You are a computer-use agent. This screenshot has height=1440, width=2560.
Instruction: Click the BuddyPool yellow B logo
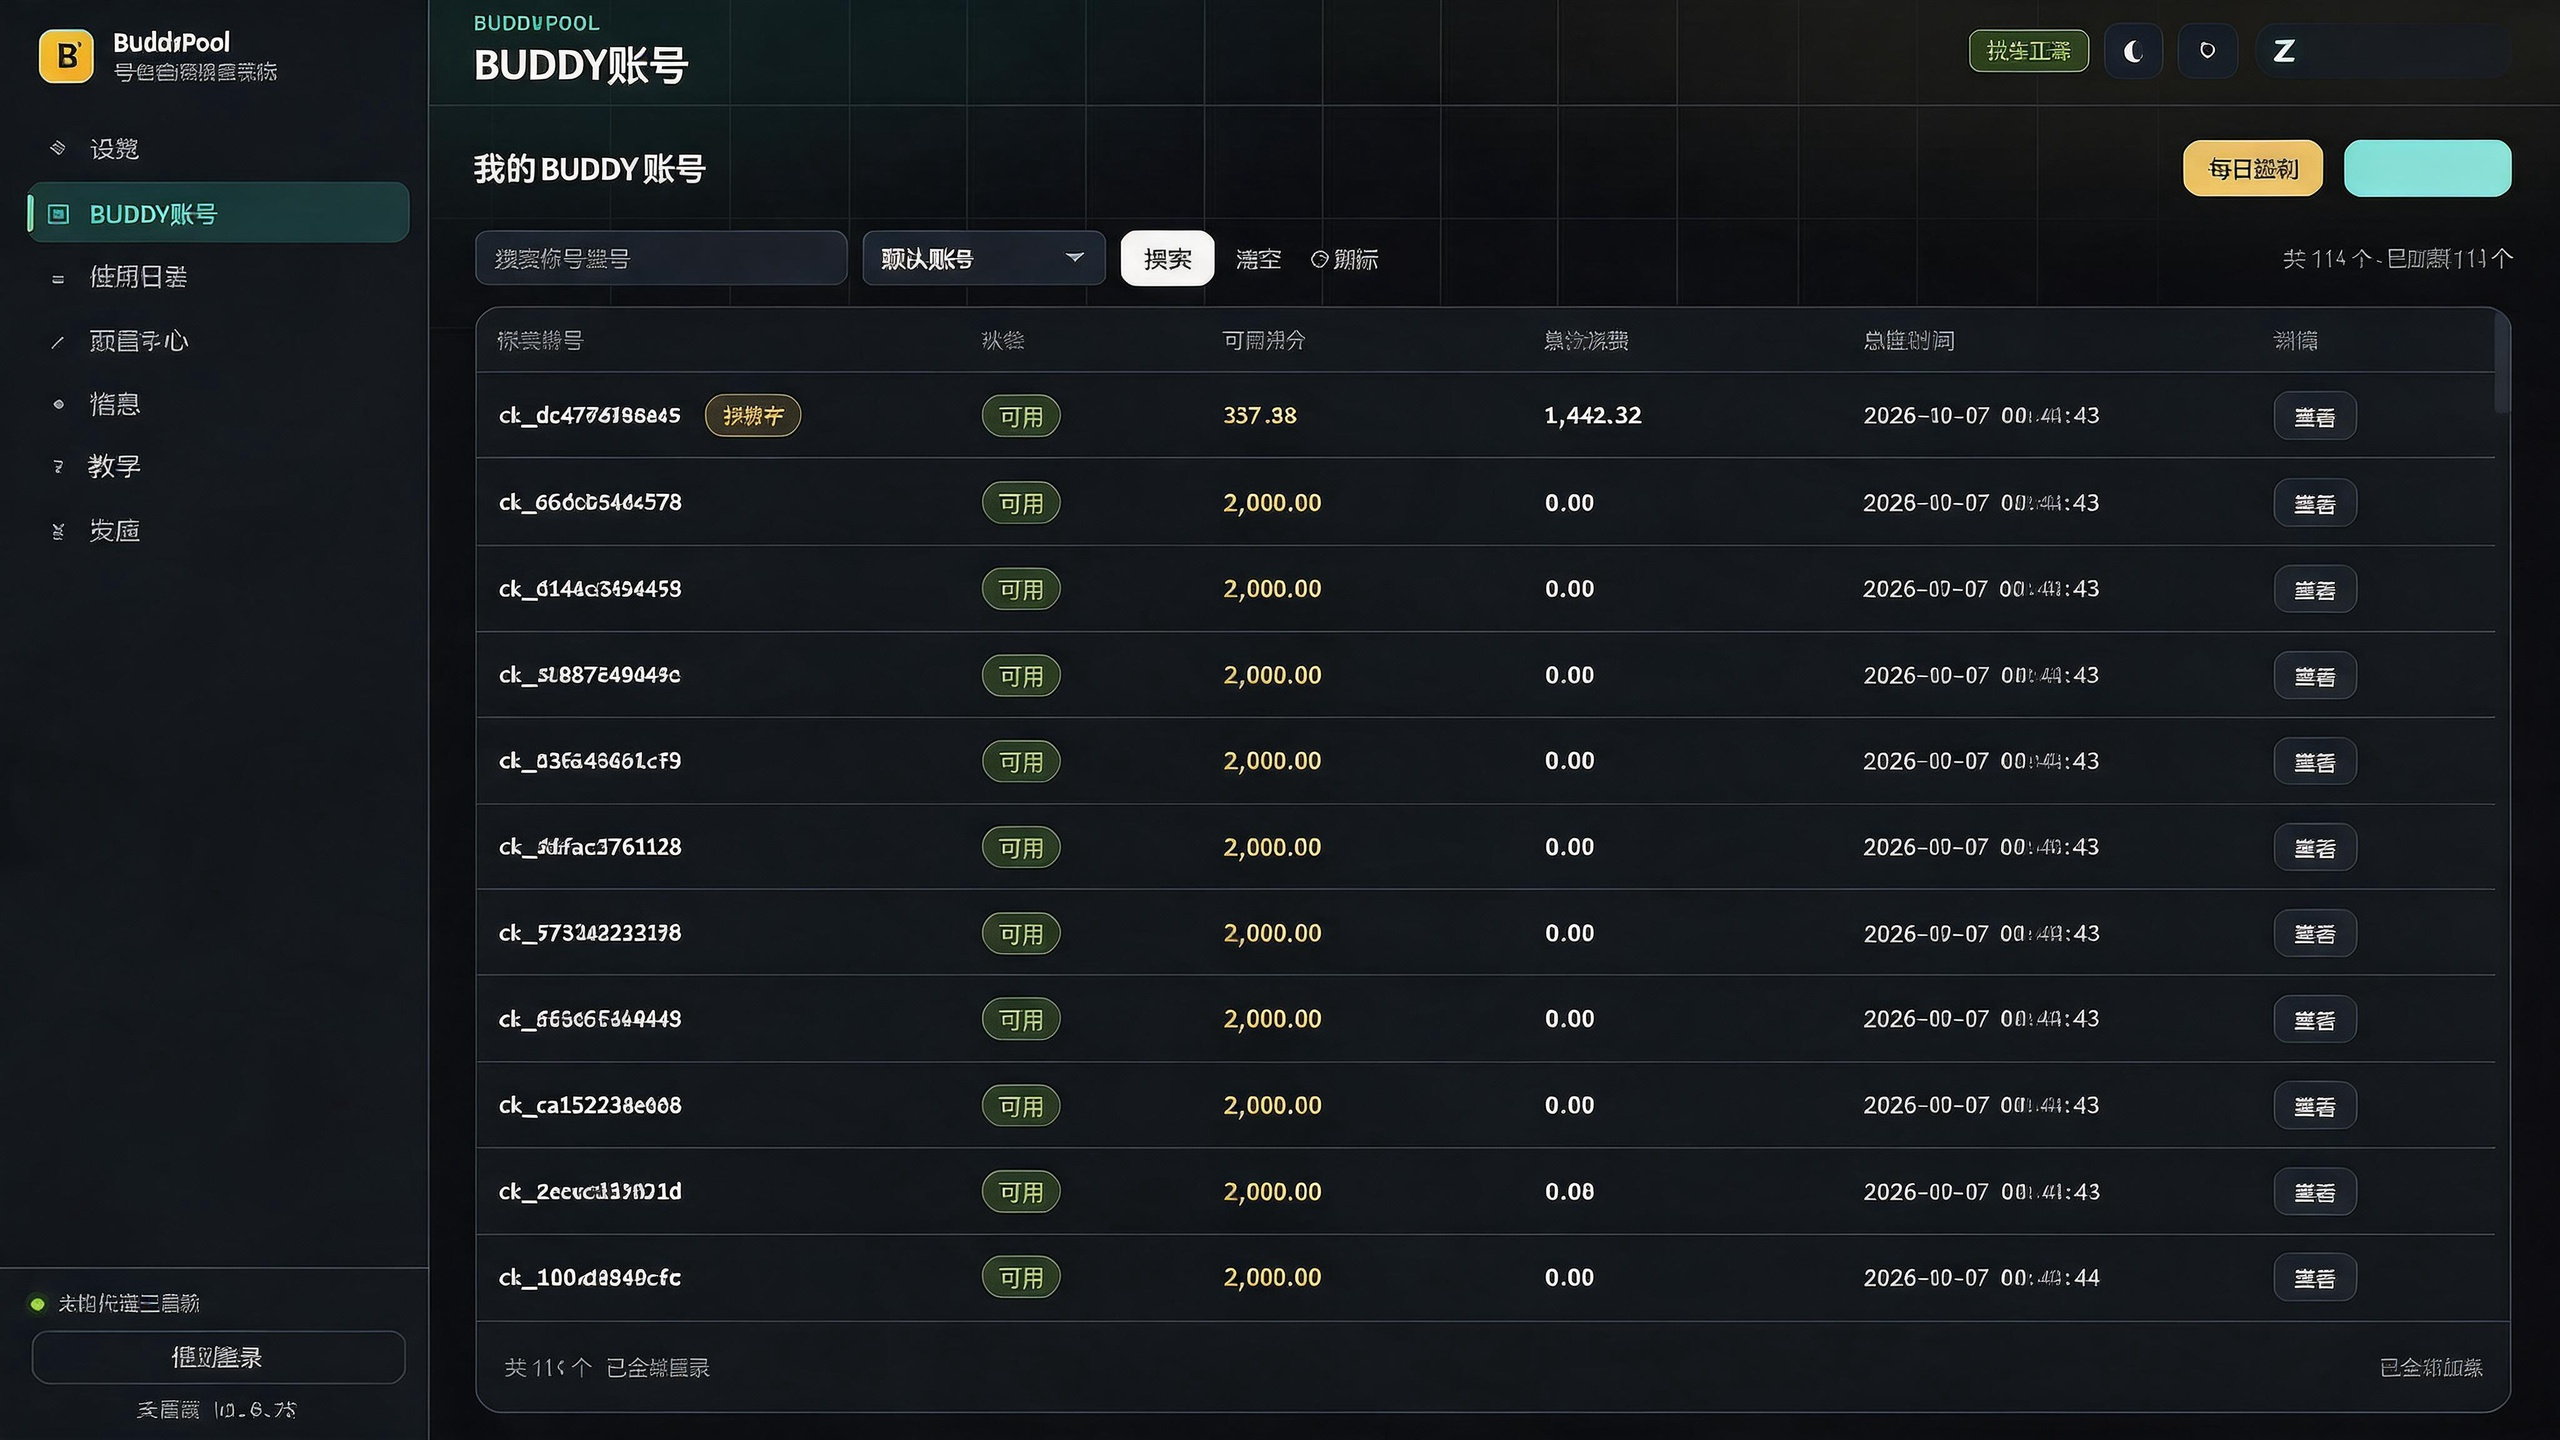(x=66, y=56)
